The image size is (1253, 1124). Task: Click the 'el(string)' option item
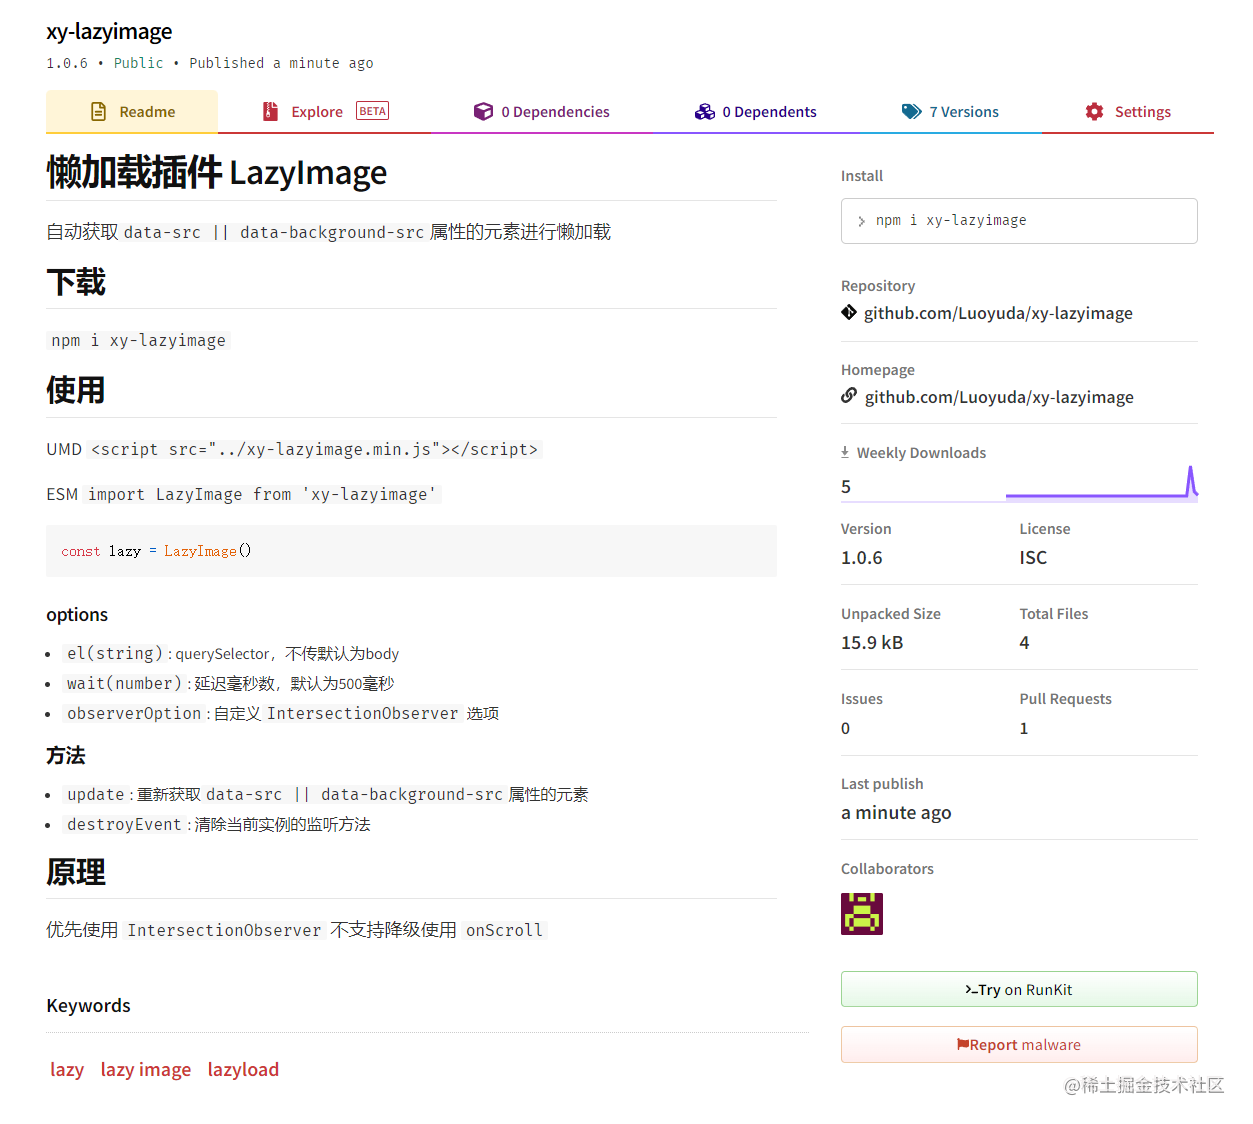pos(233,653)
